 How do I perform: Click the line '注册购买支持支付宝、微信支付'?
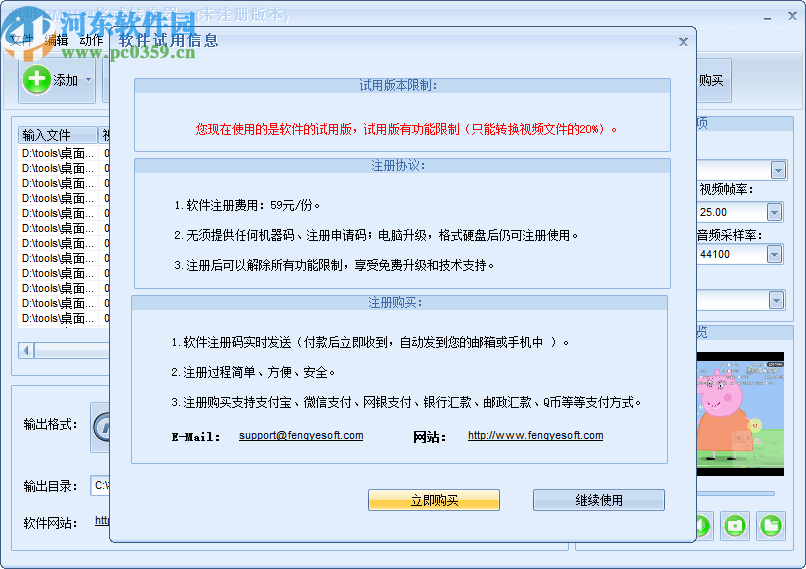point(406,402)
